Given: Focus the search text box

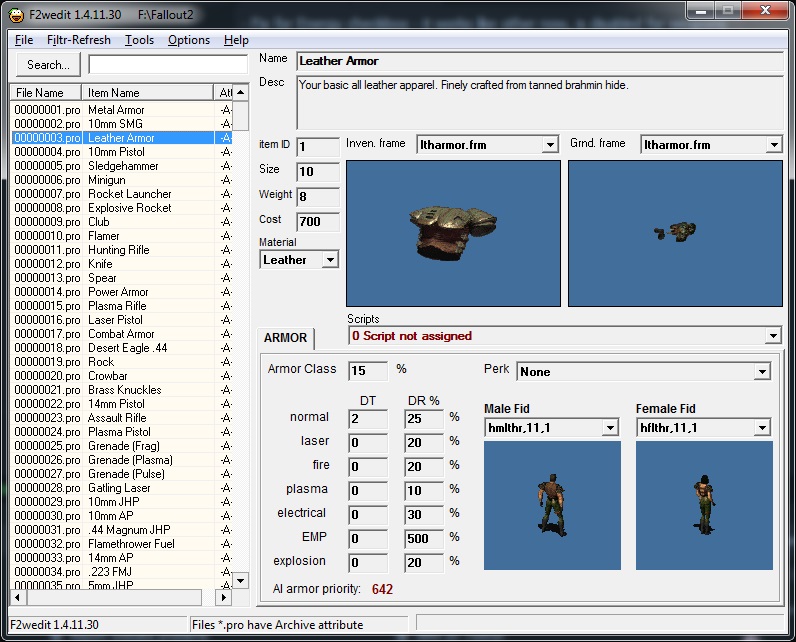Looking at the screenshot, I should point(168,64).
